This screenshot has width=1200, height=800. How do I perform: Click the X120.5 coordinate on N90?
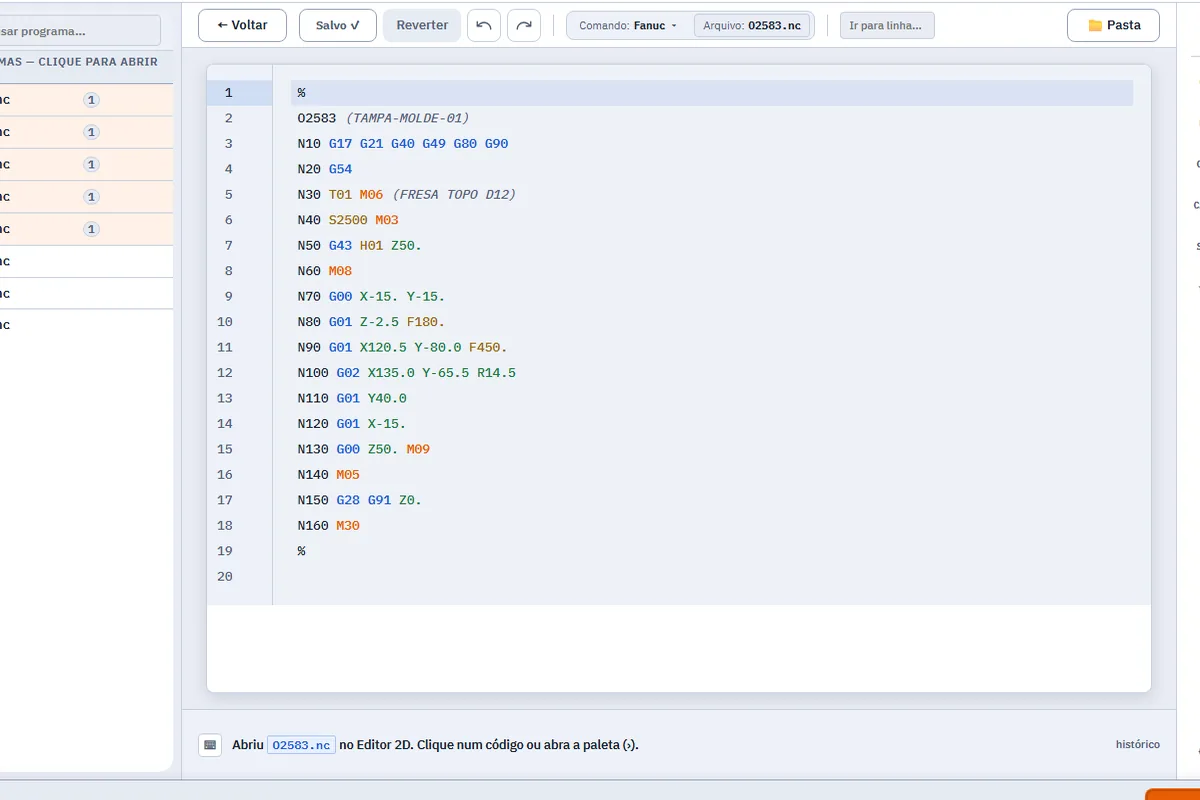[383, 347]
